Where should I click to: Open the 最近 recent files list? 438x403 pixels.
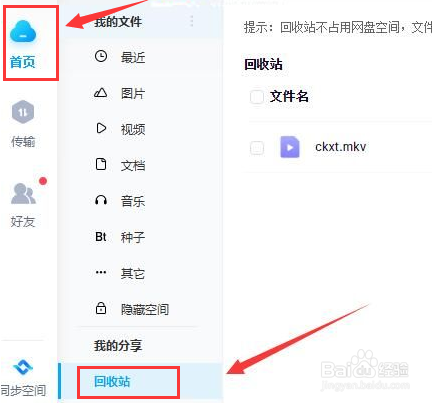tap(133, 58)
